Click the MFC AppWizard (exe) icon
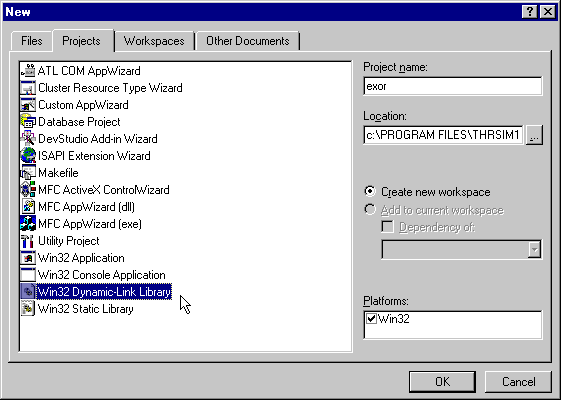Image resolution: width=561 pixels, height=400 pixels. [x=28, y=224]
